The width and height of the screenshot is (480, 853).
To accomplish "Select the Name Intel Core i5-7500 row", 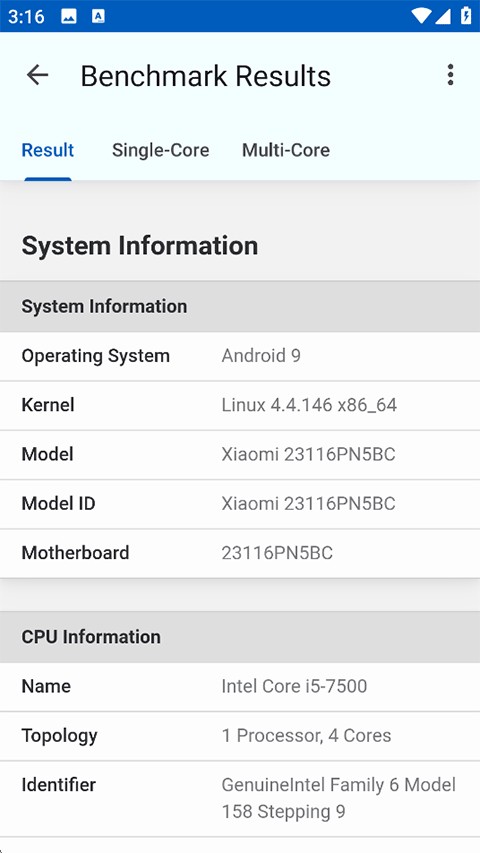I will pyautogui.click(x=240, y=687).
